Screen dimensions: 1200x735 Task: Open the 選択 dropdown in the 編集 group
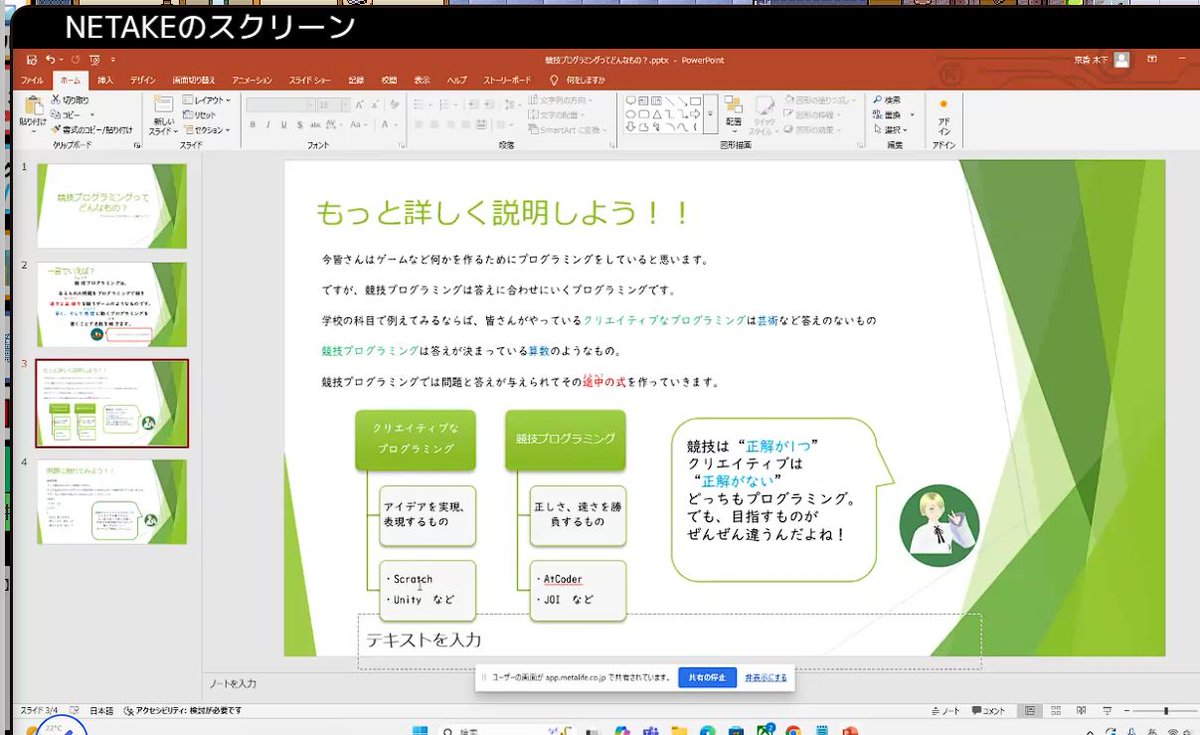point(890,130)
